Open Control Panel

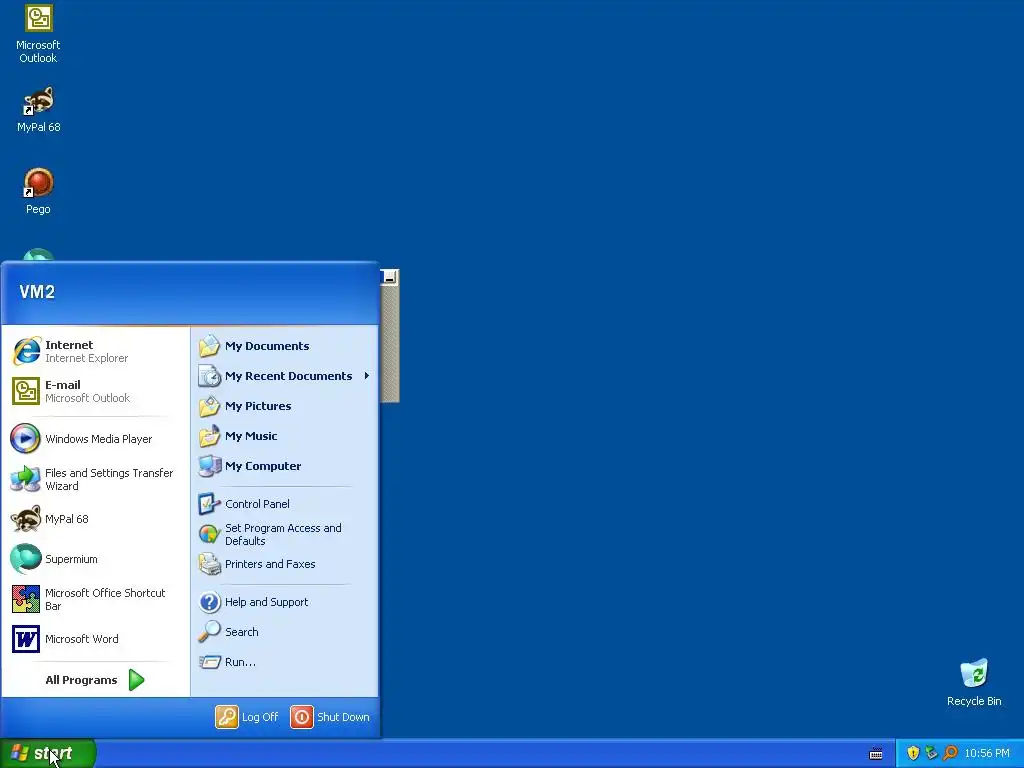pos(284,504)
